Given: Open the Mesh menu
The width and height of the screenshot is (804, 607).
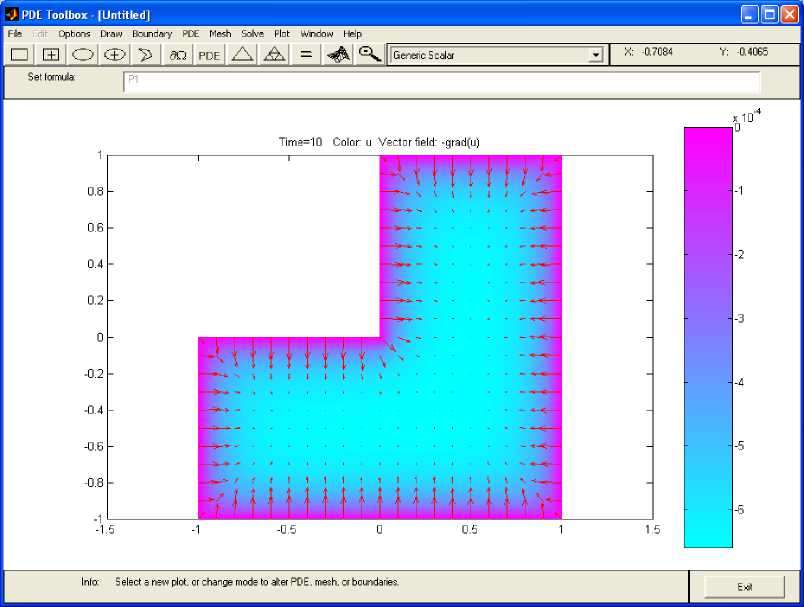Looking at the screenshot, I should click(220, 34).
